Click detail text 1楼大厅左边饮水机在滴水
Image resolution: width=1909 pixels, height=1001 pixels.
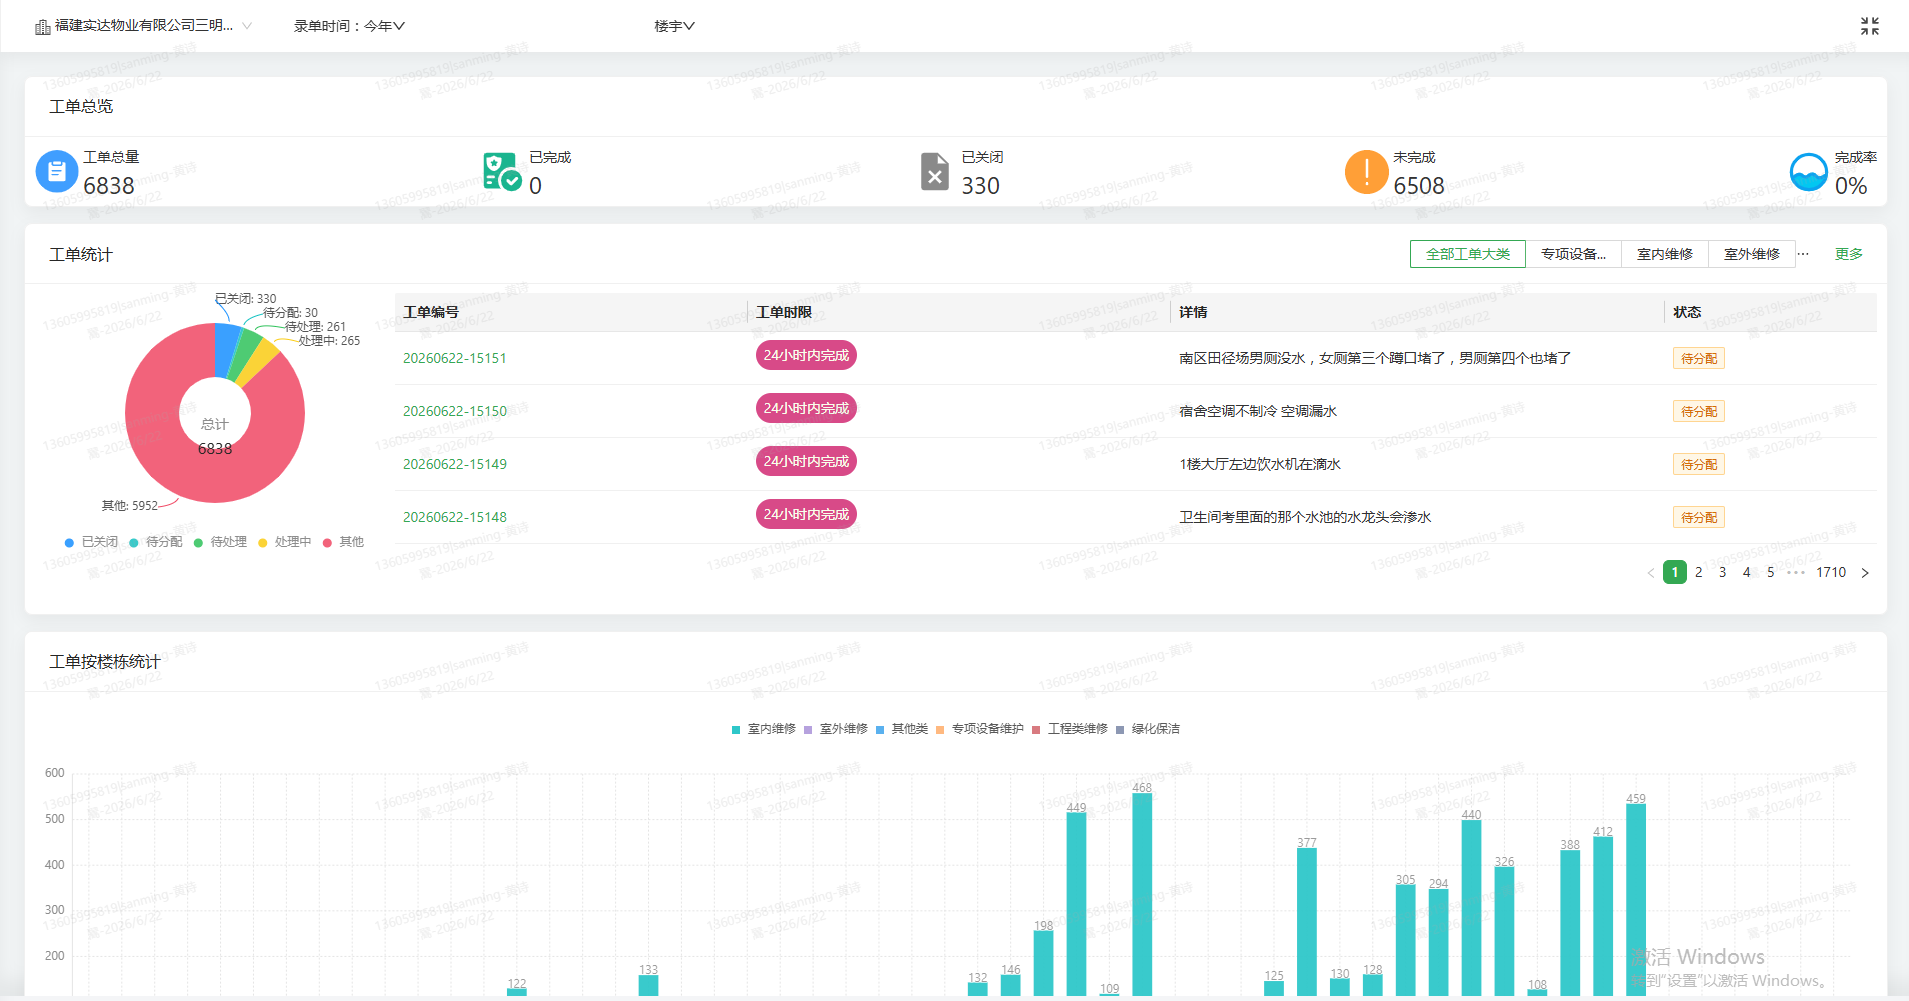pyautogui.click(x=1260, y=464)
